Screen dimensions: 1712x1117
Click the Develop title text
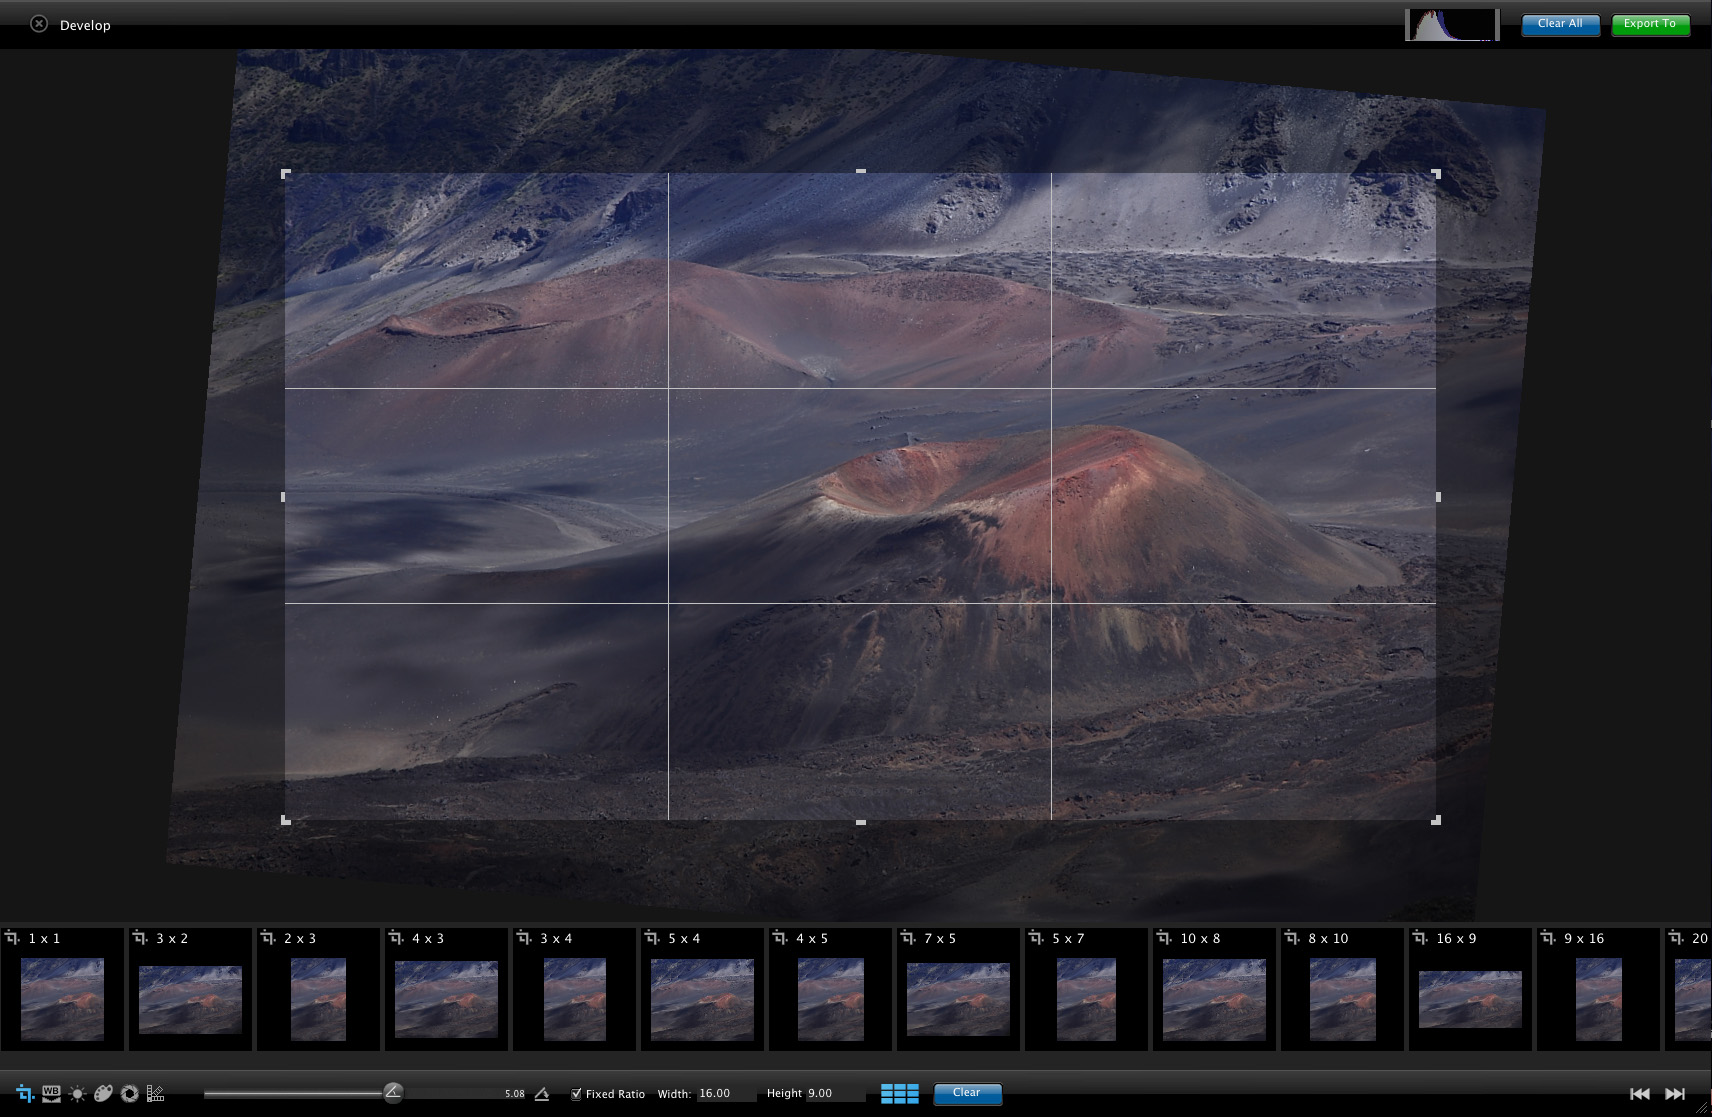point(85,25)
